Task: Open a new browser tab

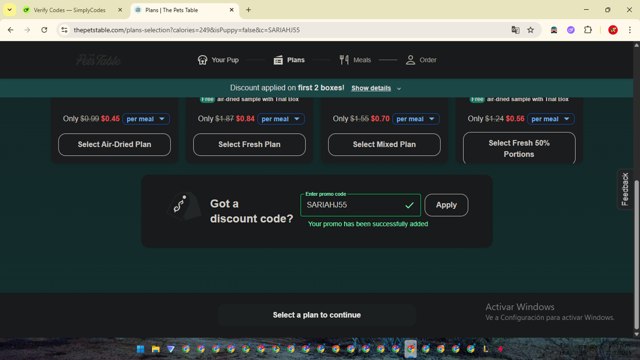Action: pyautogui.click(x=248, y=10)
